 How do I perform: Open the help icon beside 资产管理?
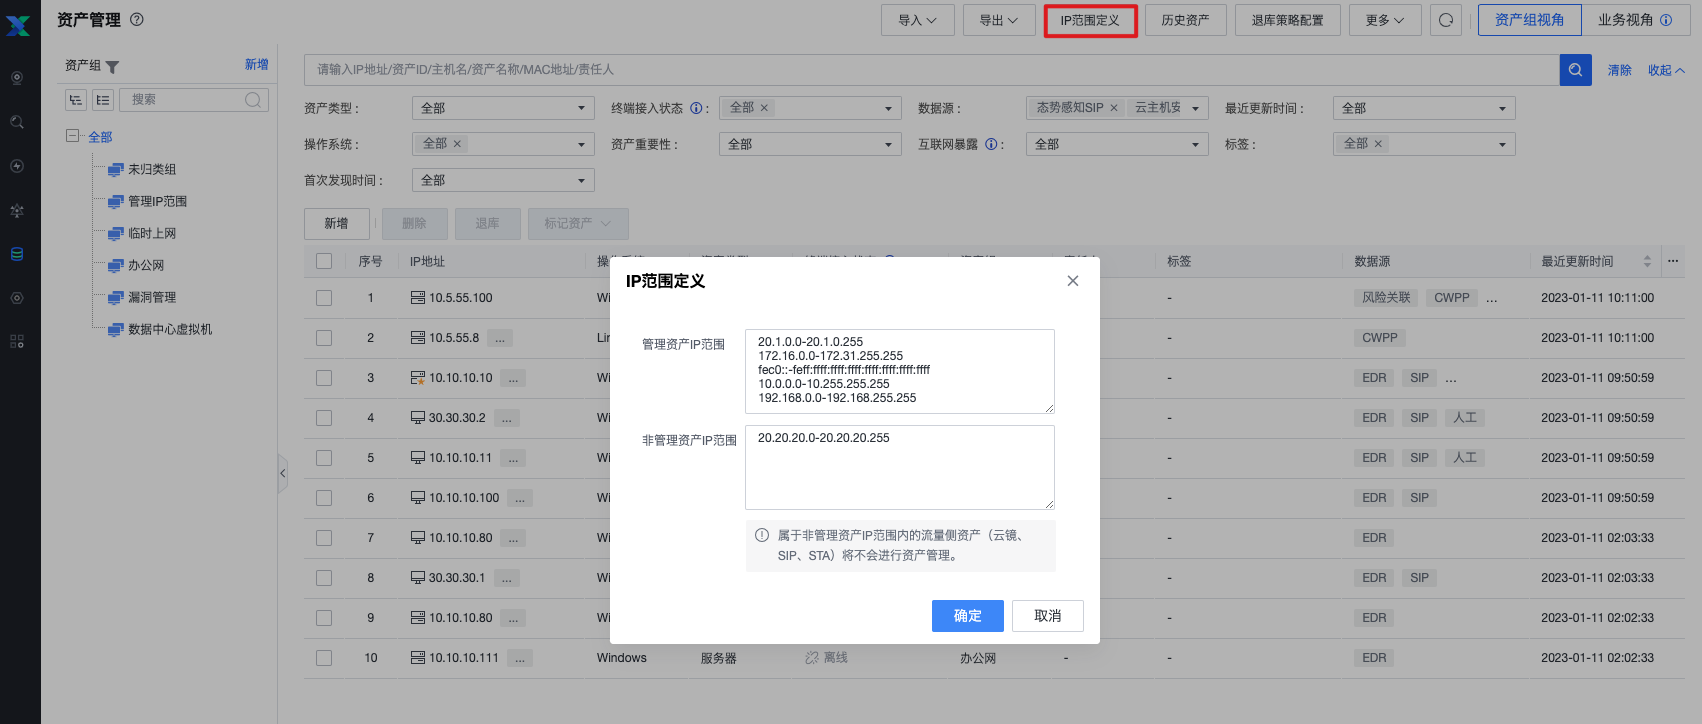(x=137, y=19)
